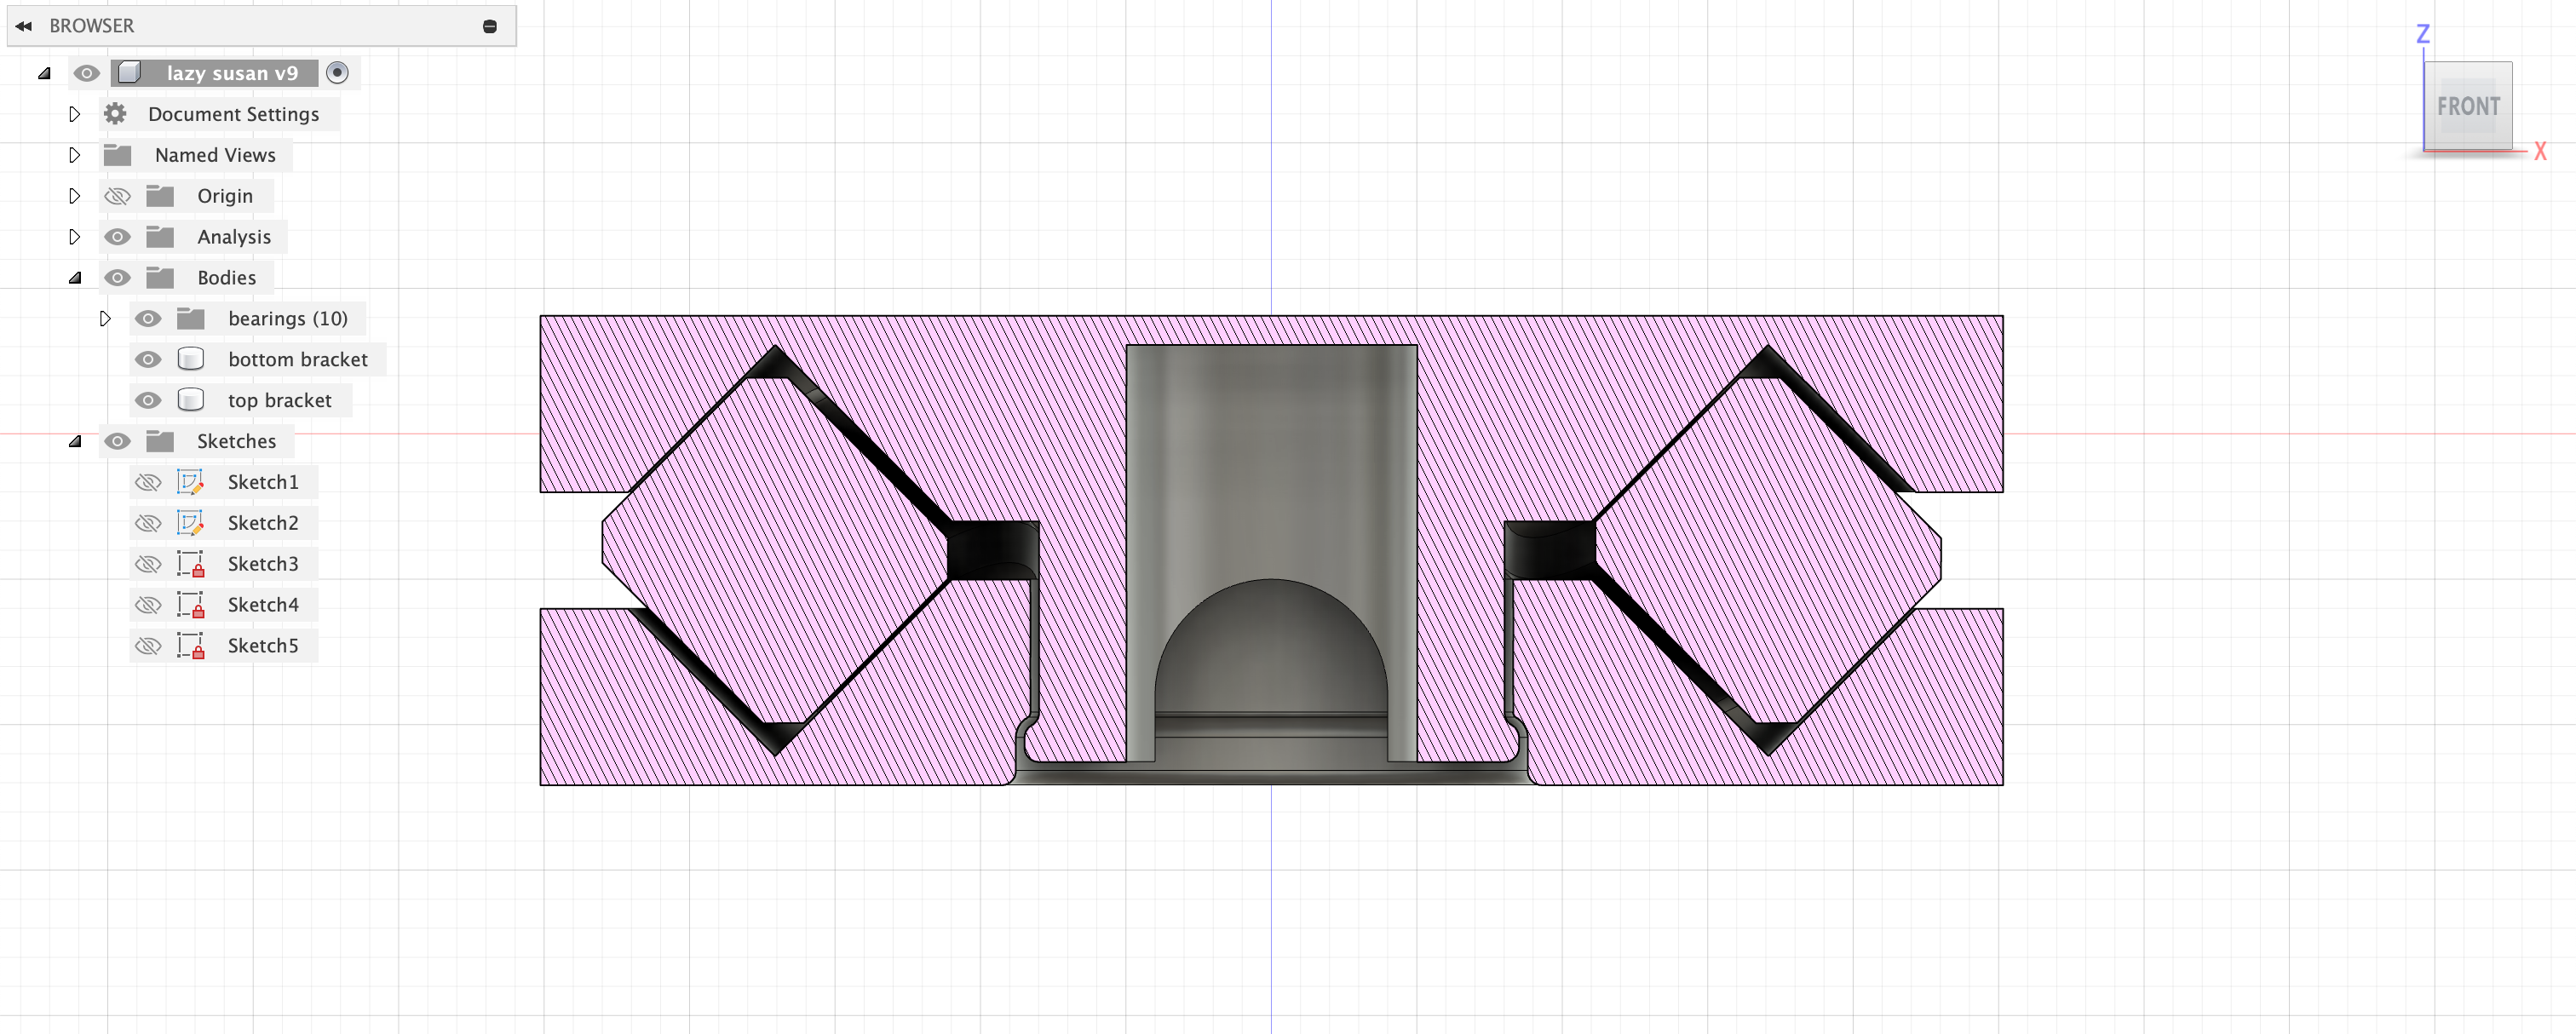Expand the Named Views folder
Image resolution: width=2576 pixels, height=1034 pixels.
(75, 155)
